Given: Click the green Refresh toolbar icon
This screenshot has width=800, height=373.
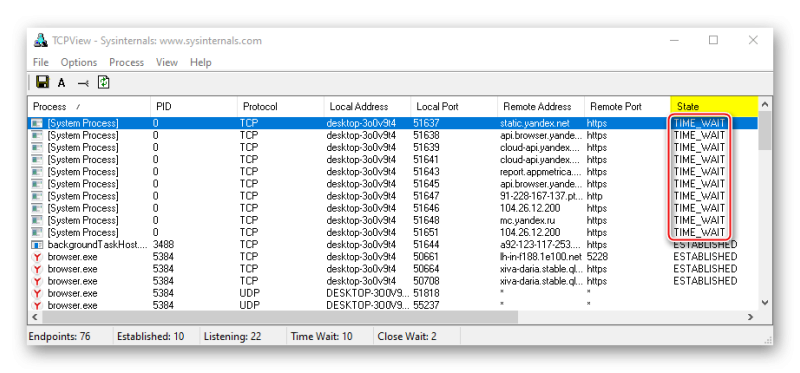Looking at the screenshot, I should (104, 82).
